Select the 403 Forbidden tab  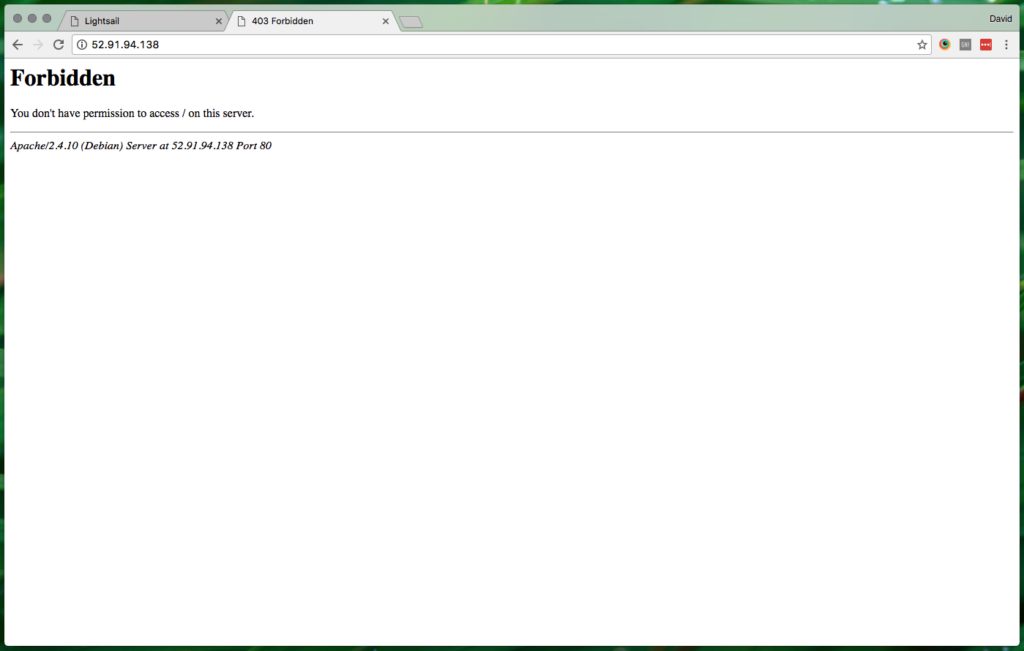(x=313, y=21)
